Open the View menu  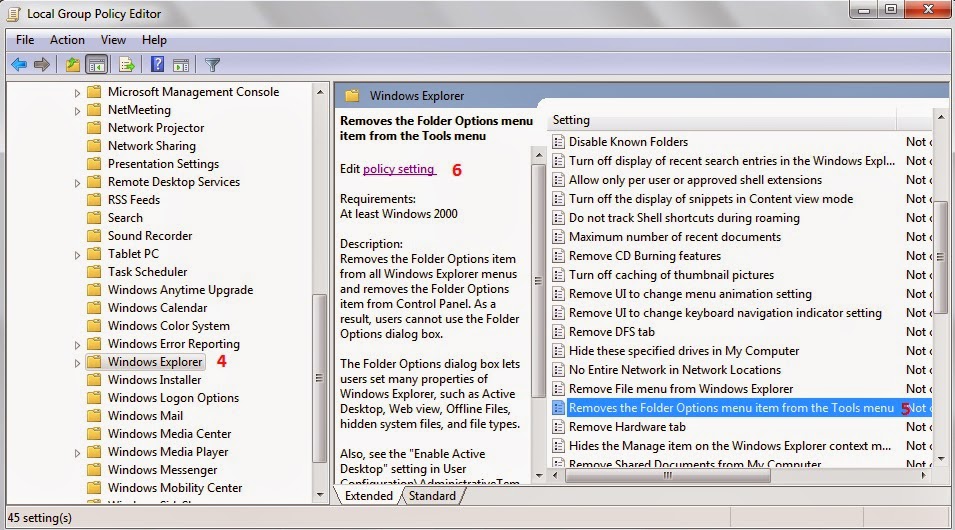tap(113, 40)
